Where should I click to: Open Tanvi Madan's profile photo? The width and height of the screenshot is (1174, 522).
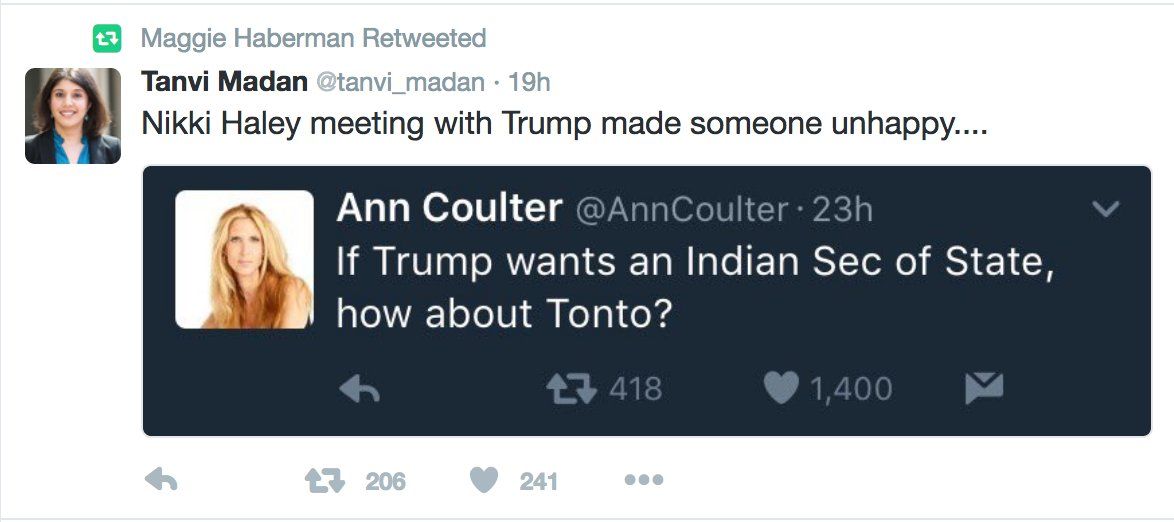(73, 116)
